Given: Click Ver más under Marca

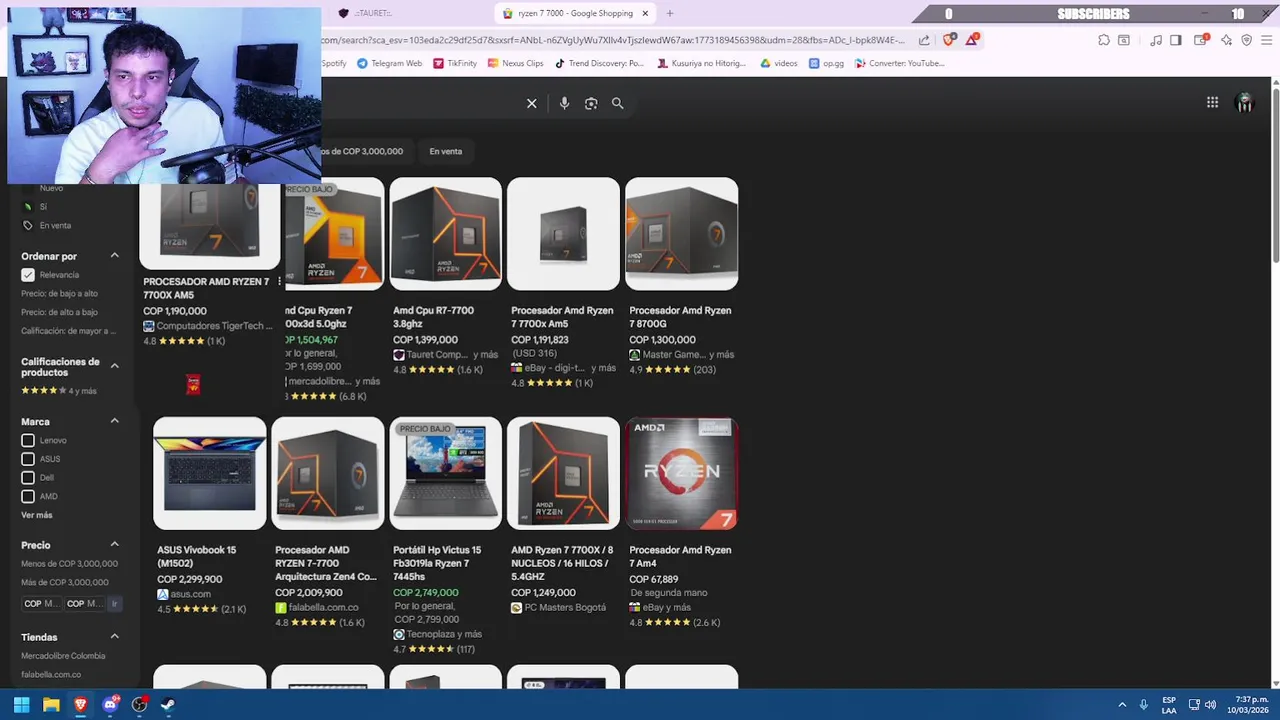Looking at the screenshot, I should click(37, 515).
